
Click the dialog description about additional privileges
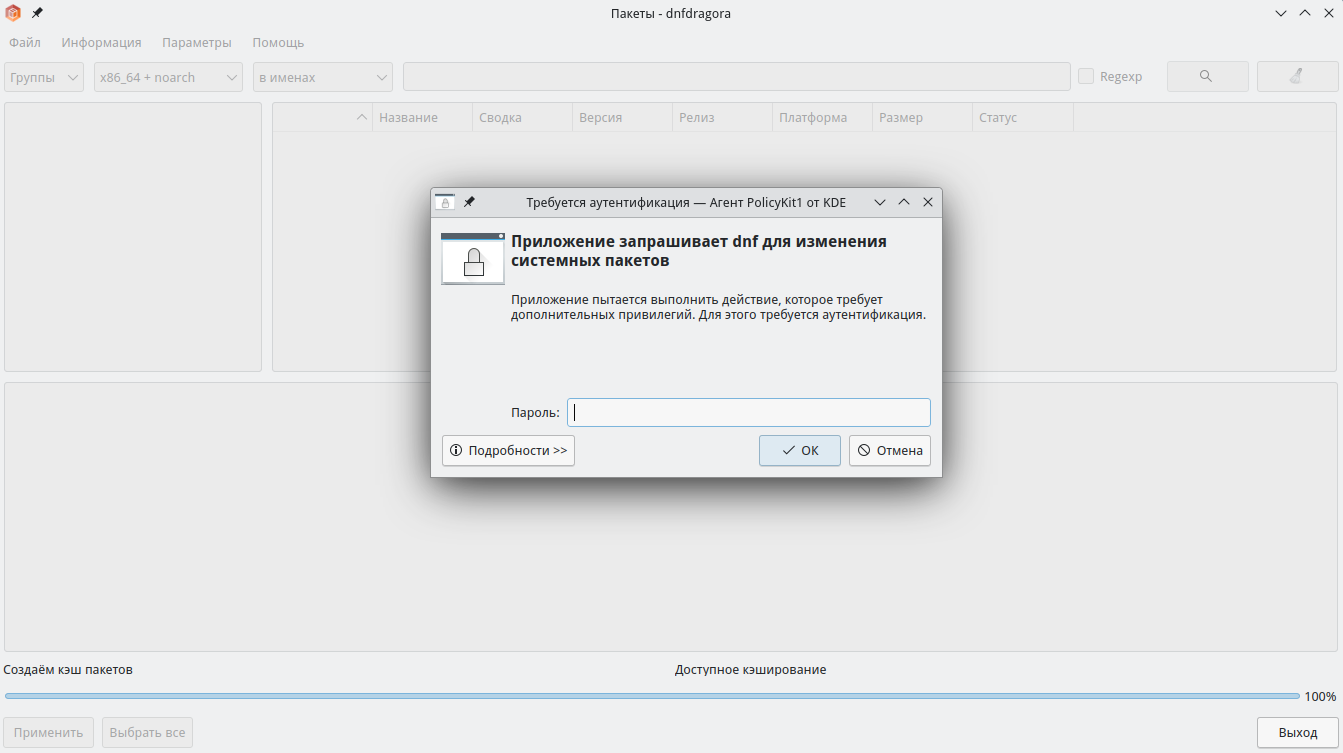coord(718,307)
